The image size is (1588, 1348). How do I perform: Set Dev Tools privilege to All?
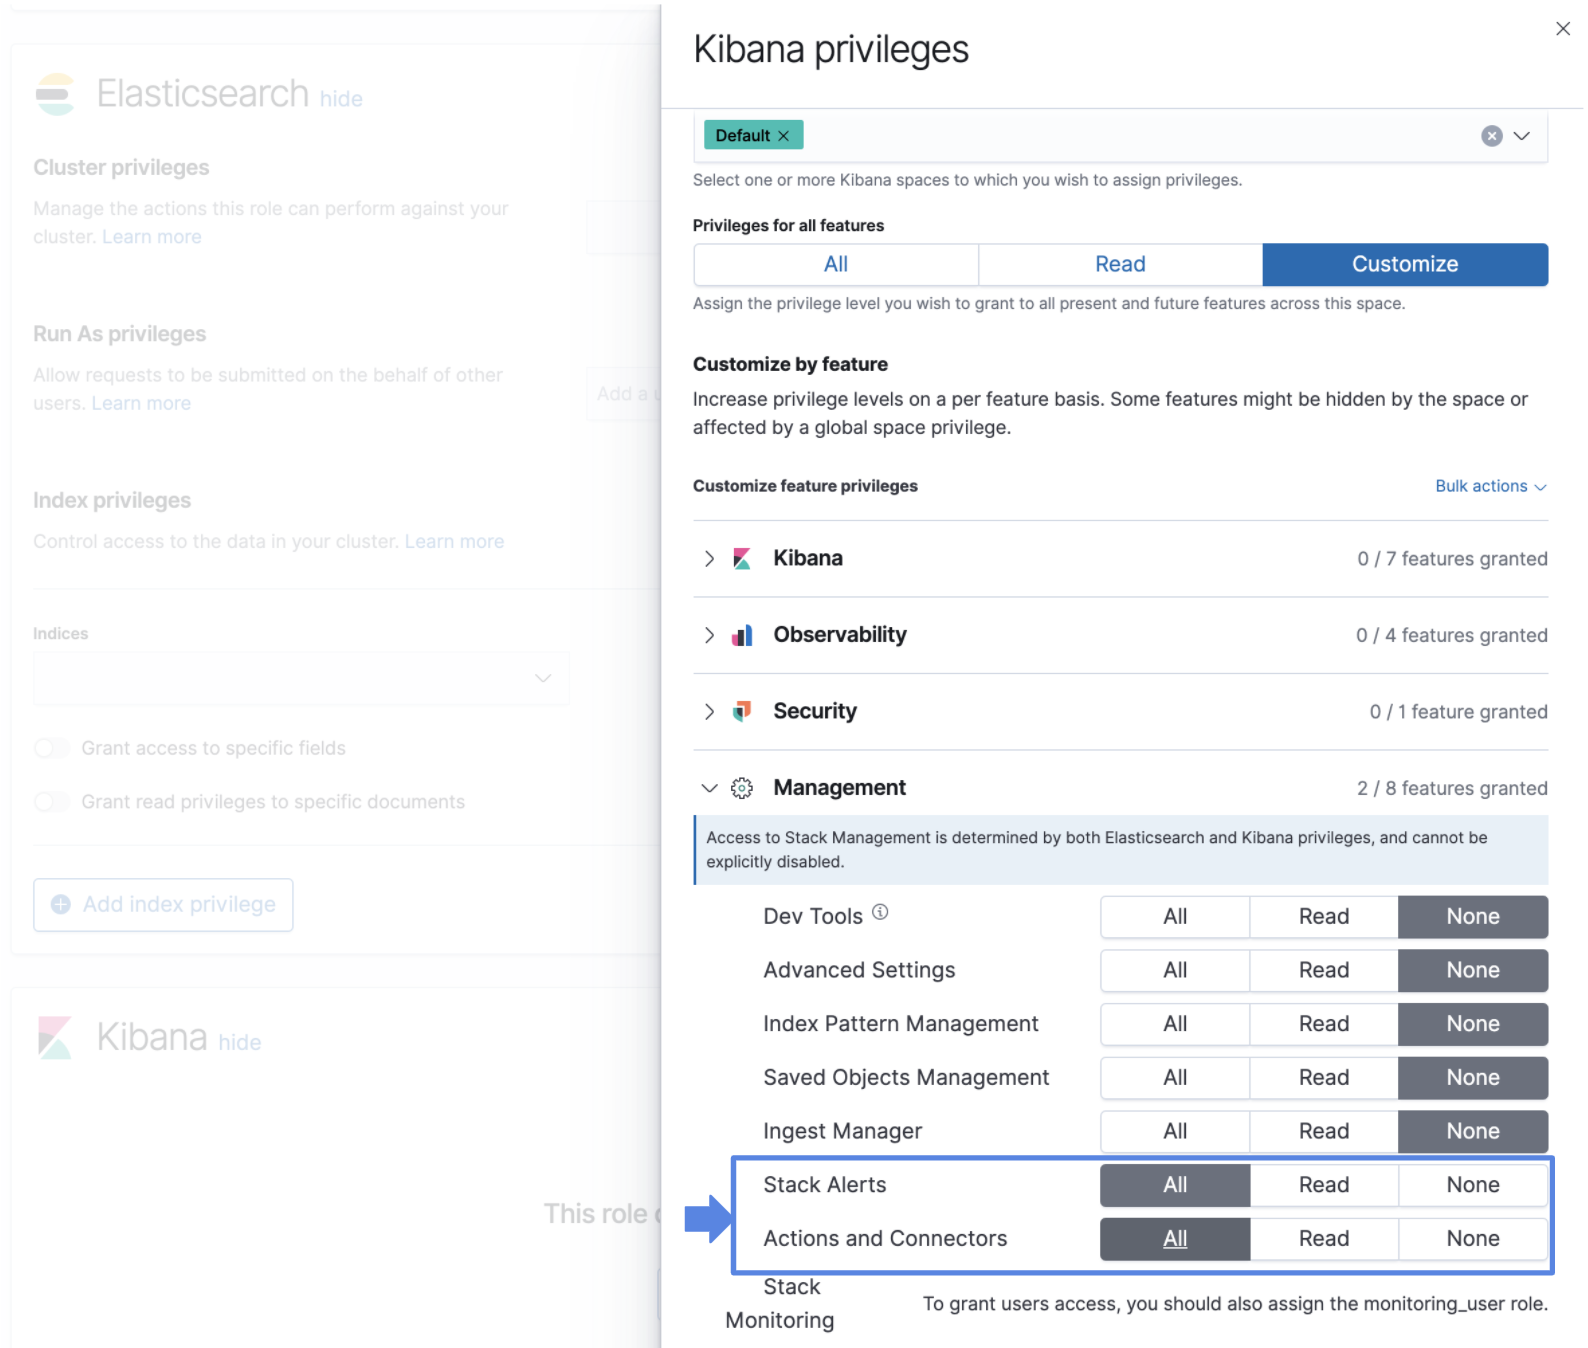1174,917
